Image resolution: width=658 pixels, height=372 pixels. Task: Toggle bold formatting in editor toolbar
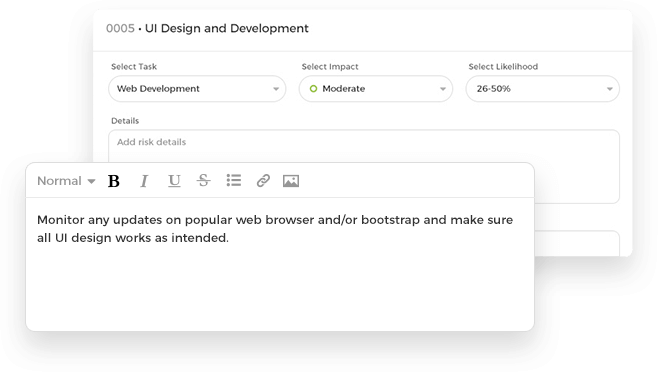pos(114,181)
